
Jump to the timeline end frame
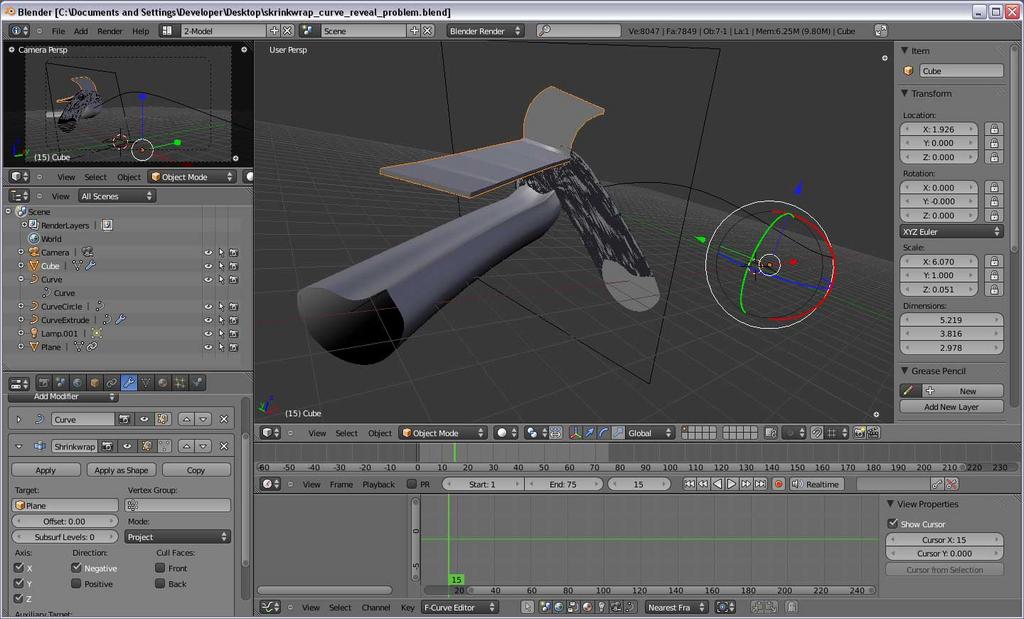pyautogui.click(x=760, y=484)
